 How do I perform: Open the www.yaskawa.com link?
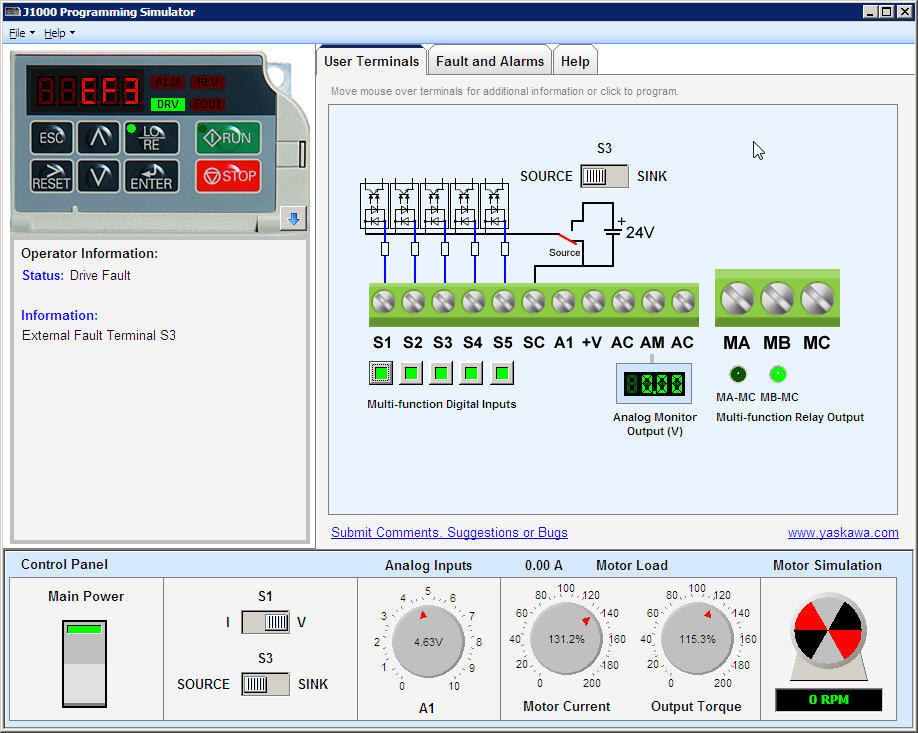point(842,532)
